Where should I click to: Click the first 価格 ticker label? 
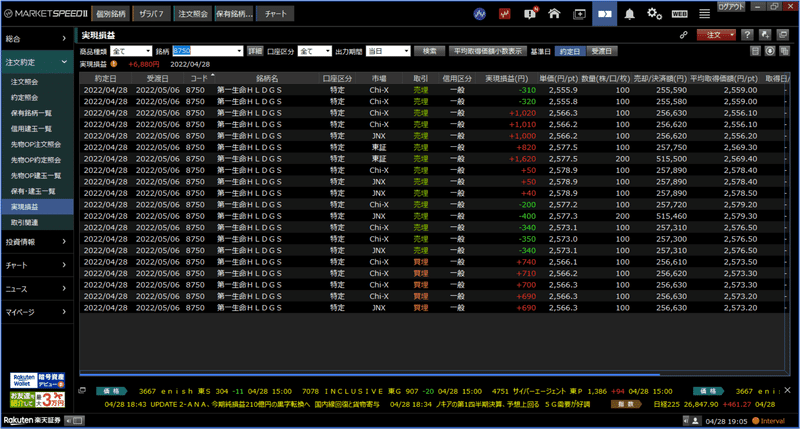111,391
